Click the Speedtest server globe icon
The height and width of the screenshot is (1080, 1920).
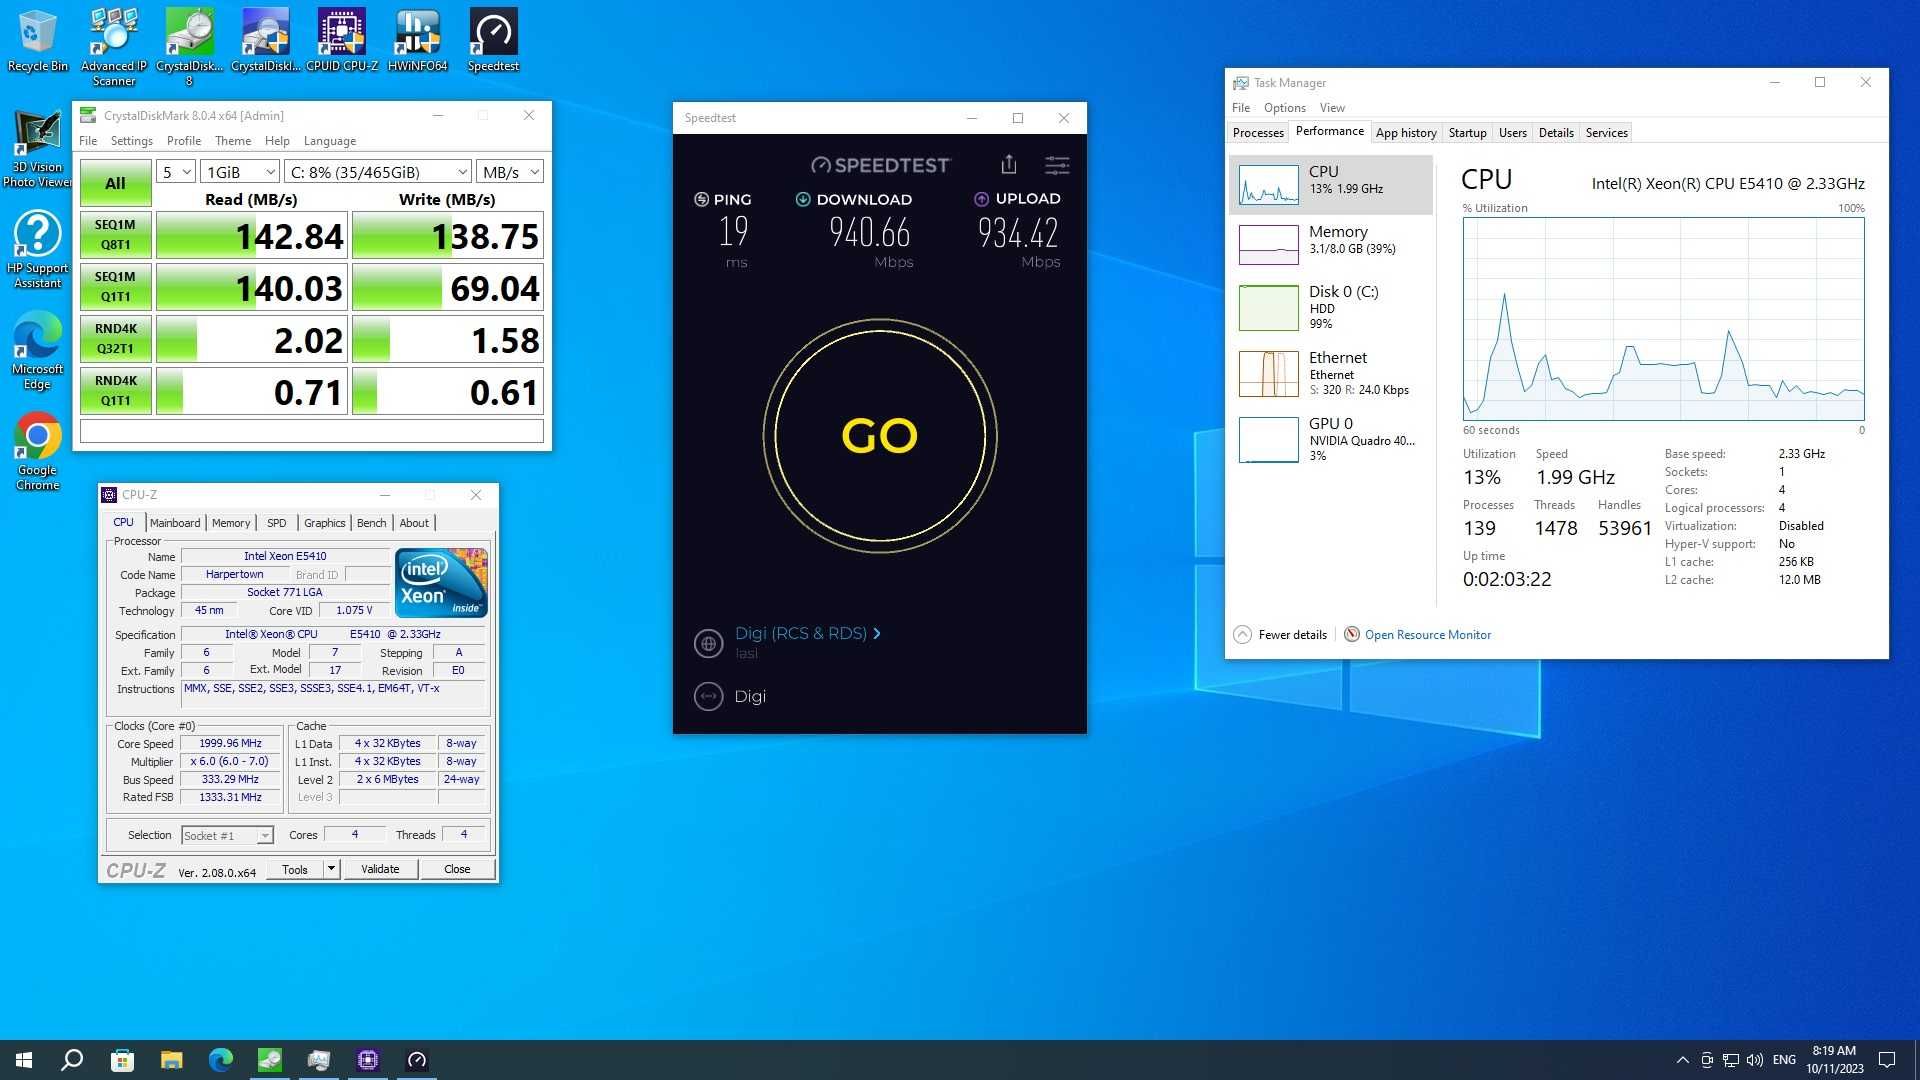[x=708, y=643]
